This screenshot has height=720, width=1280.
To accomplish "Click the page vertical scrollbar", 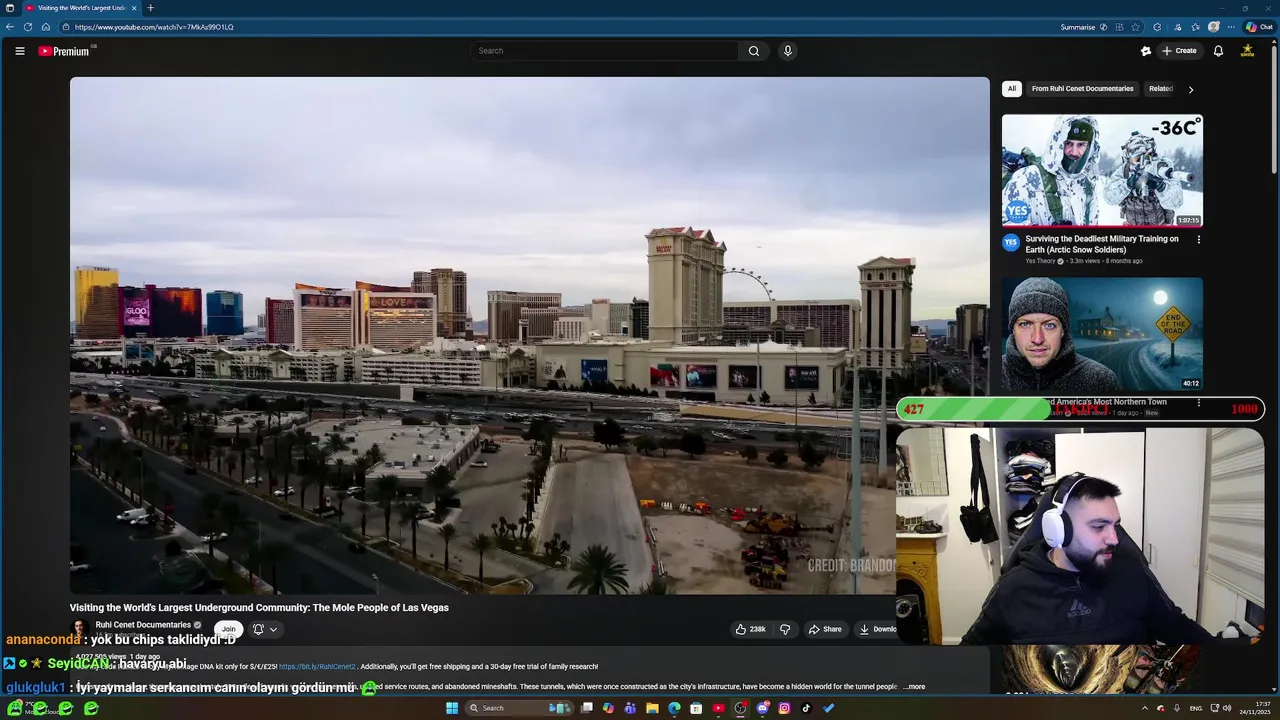I will tap(1275, 110).
